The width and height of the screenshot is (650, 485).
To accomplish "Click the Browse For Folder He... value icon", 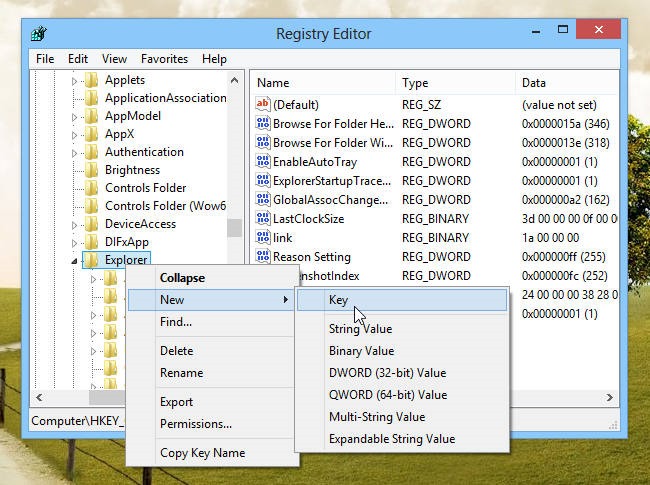I will click(x=263, y=123).
